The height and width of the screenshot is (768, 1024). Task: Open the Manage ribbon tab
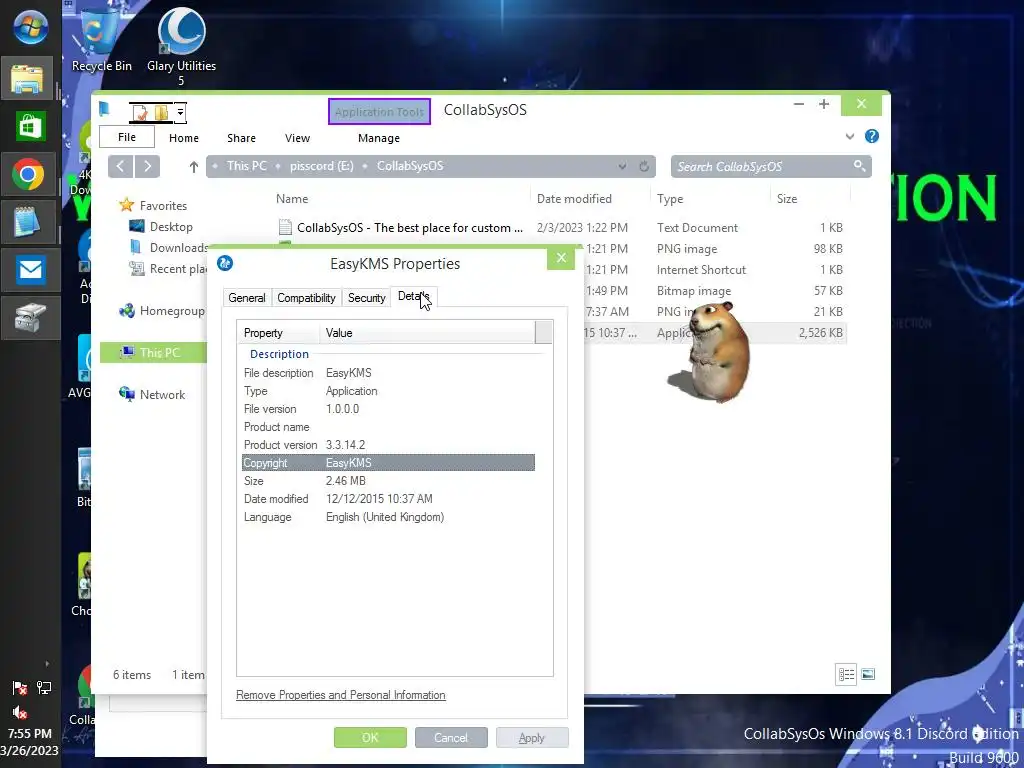(379, 138)
